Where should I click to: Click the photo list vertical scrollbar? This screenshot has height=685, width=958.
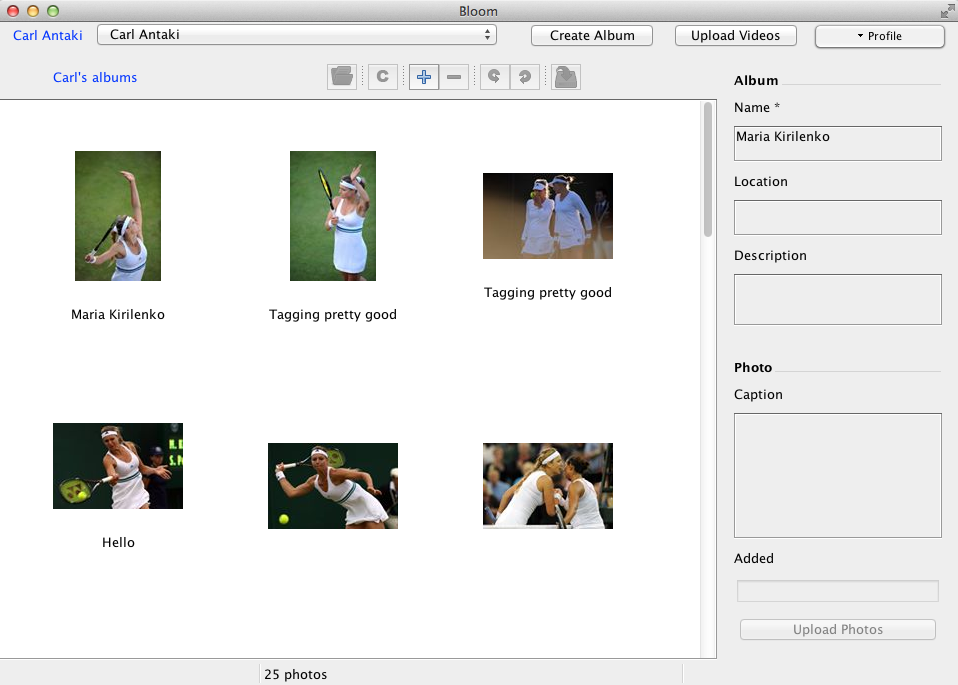(x=708, y=170)
